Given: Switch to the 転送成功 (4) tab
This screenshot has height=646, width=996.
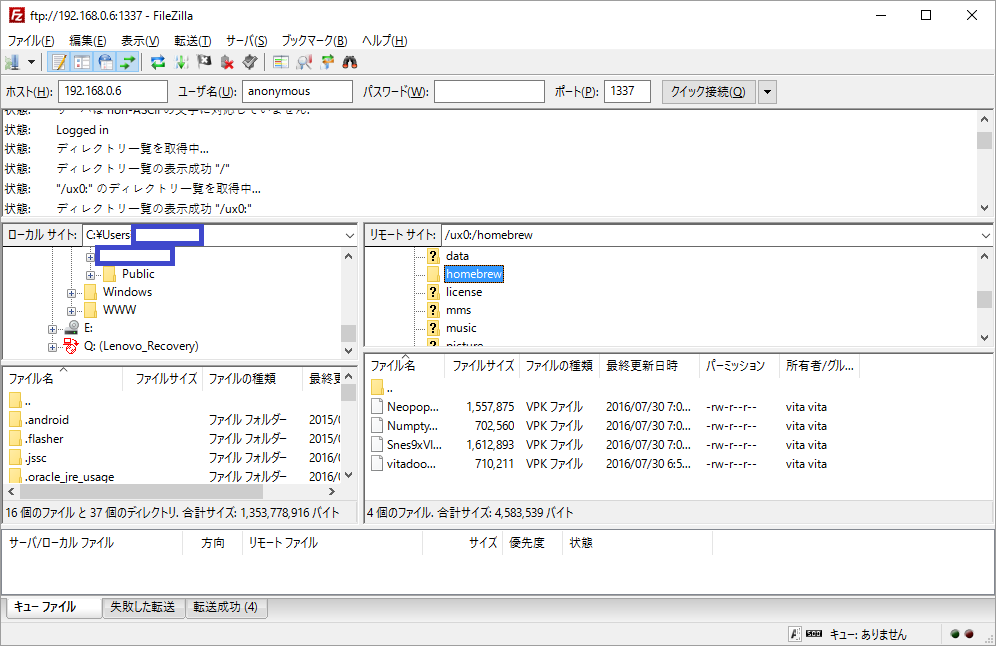Looking at the screenshot, I should pos(225,607).
